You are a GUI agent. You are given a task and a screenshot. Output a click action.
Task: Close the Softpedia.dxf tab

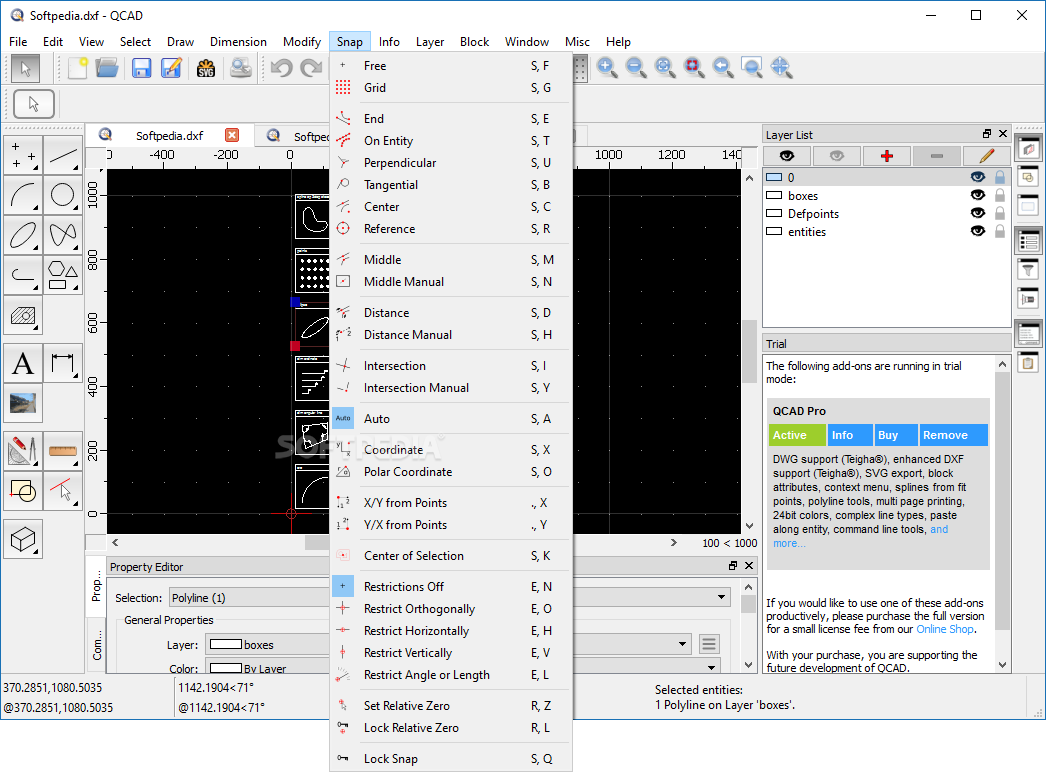(232, 135)
